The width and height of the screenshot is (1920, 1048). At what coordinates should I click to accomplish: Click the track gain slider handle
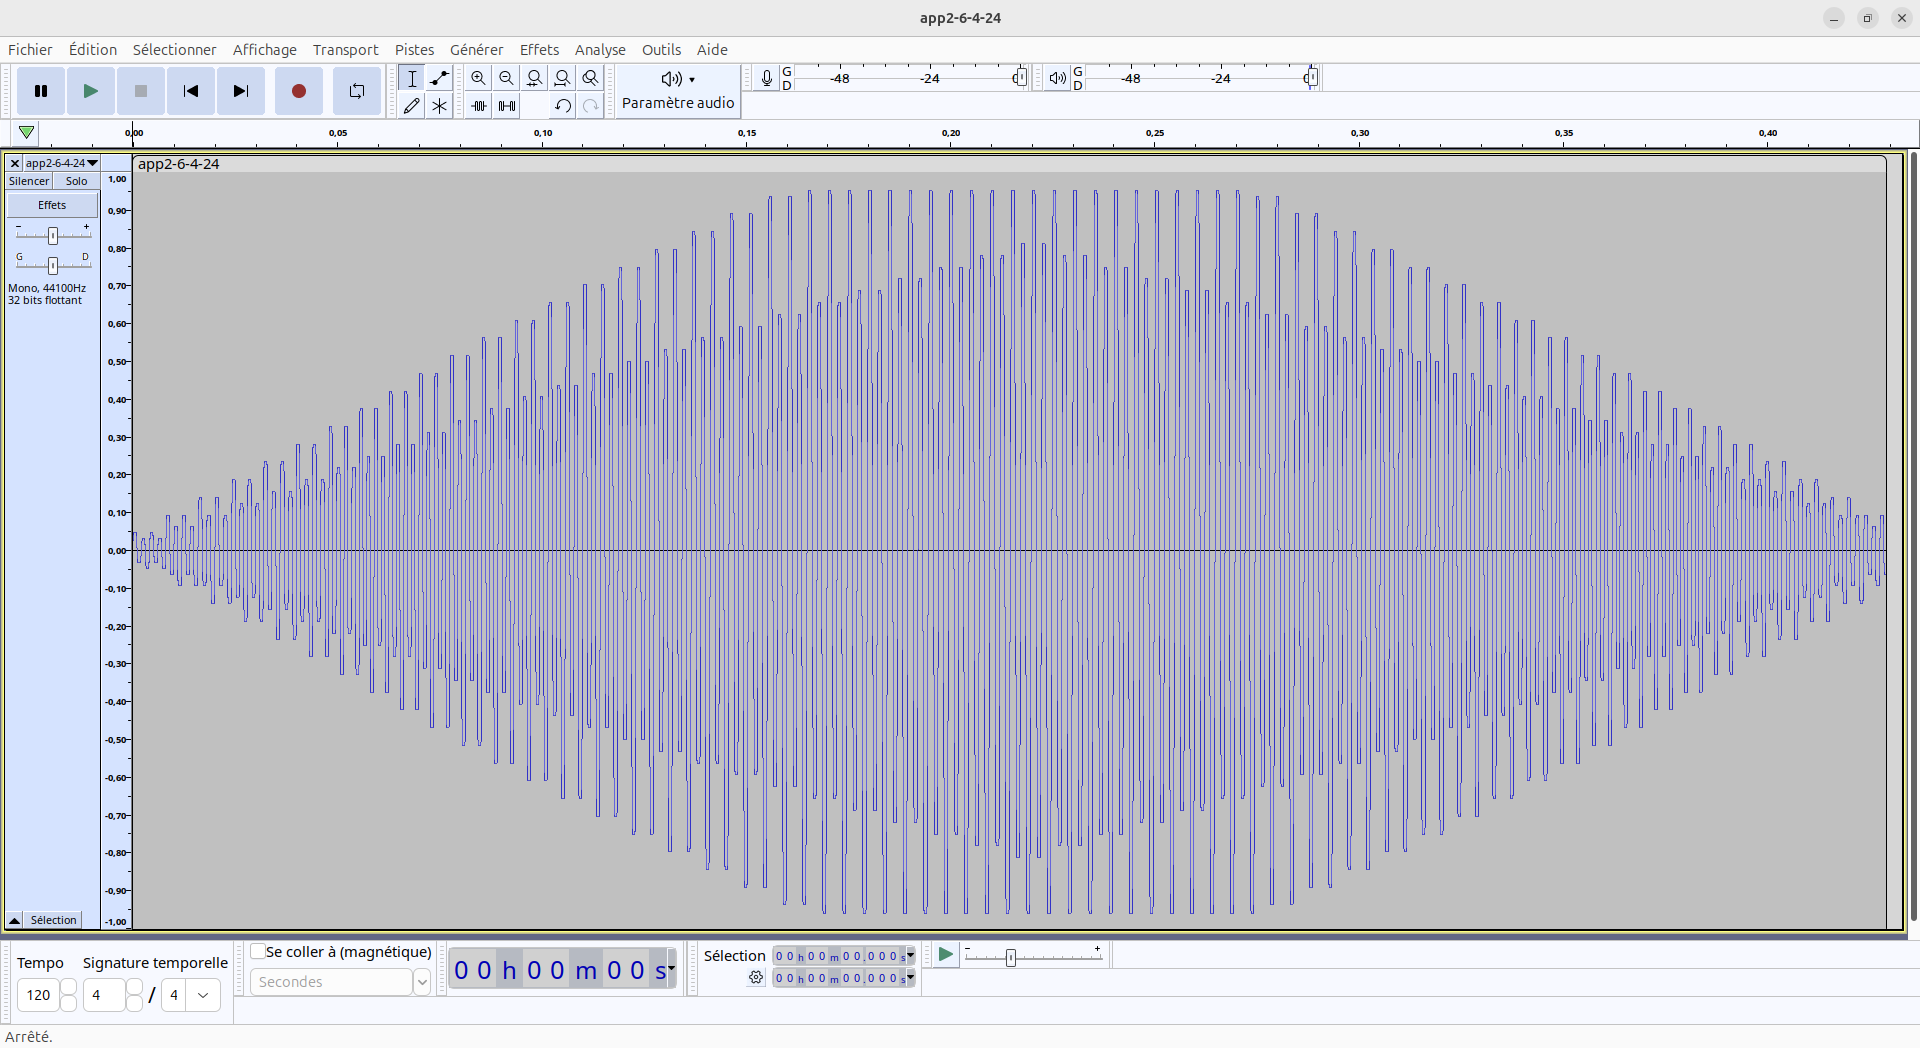tap(53, 235)
